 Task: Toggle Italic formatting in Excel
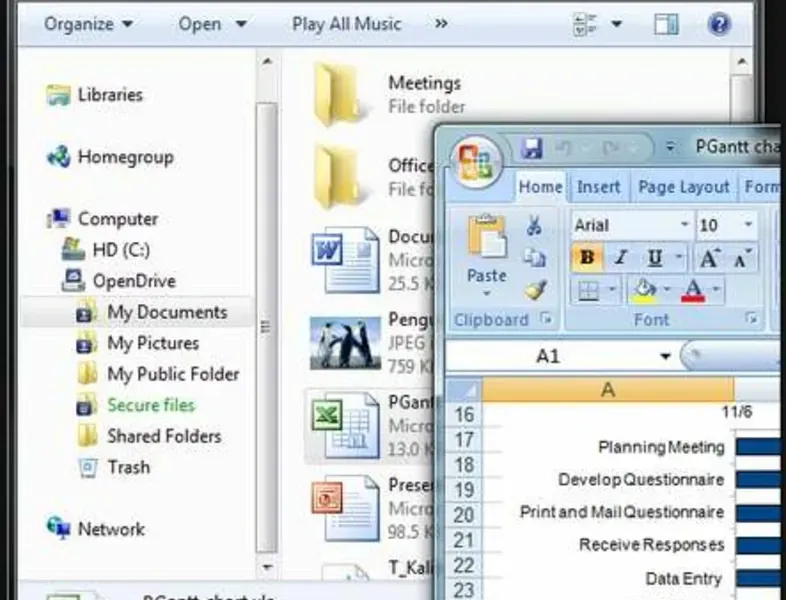point(621,258)
